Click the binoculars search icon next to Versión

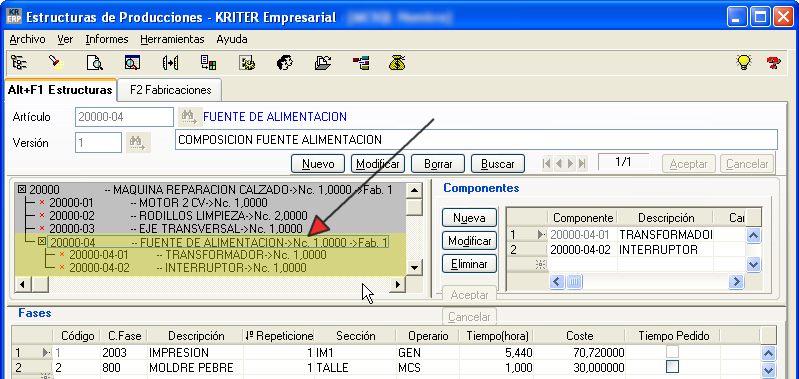(x=138, y=143)
